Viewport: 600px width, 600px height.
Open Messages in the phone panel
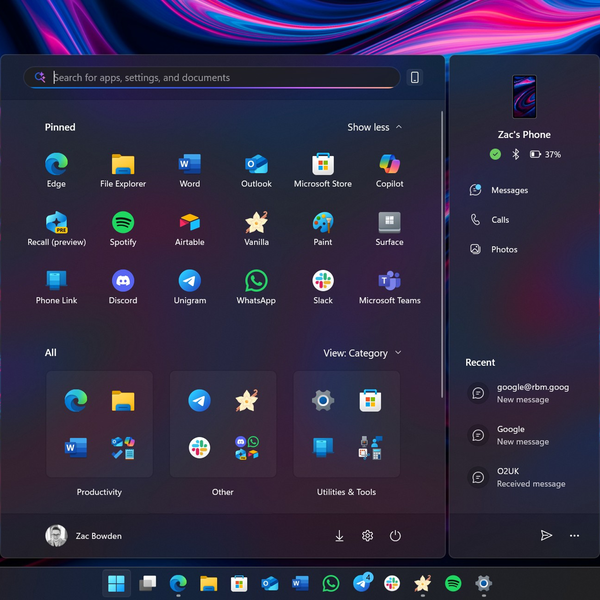508,190
